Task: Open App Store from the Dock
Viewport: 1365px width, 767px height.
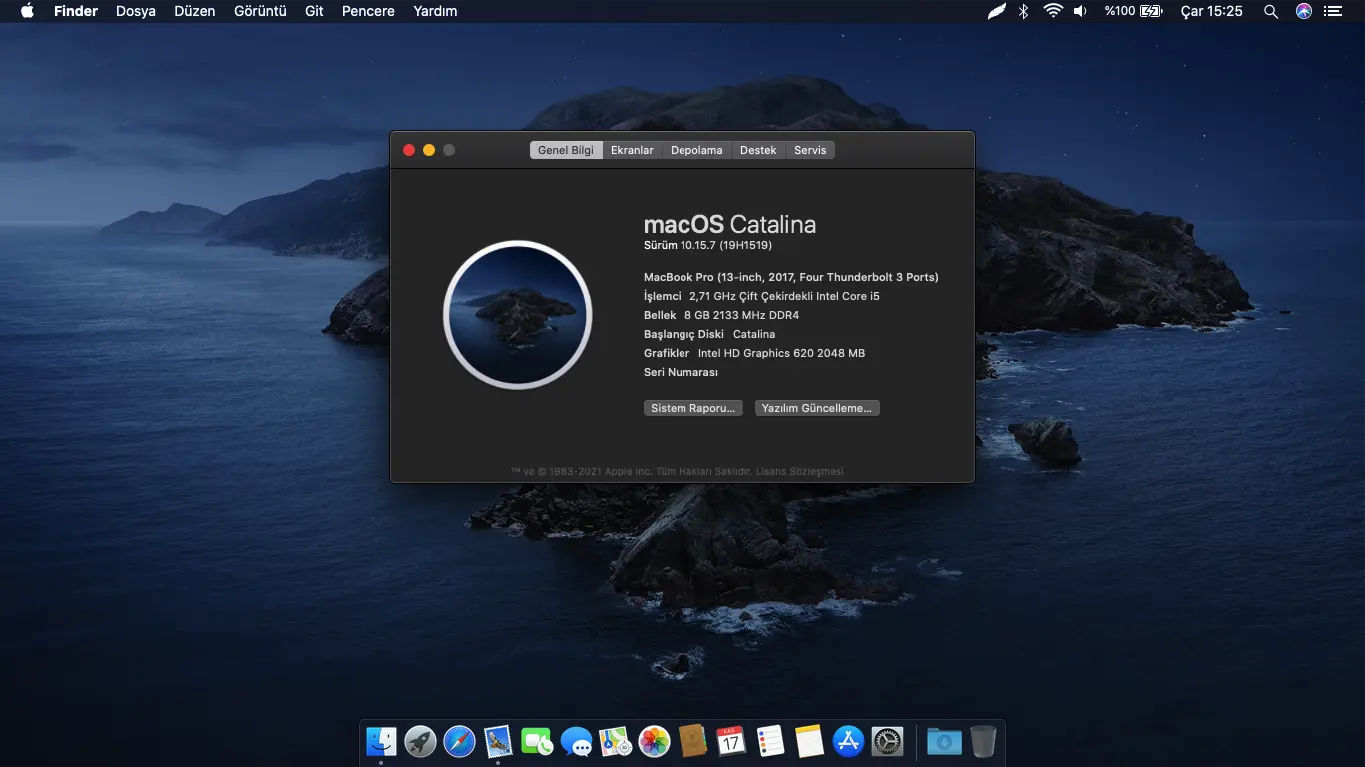Action: pyautogui.click(x=848, y=741)
